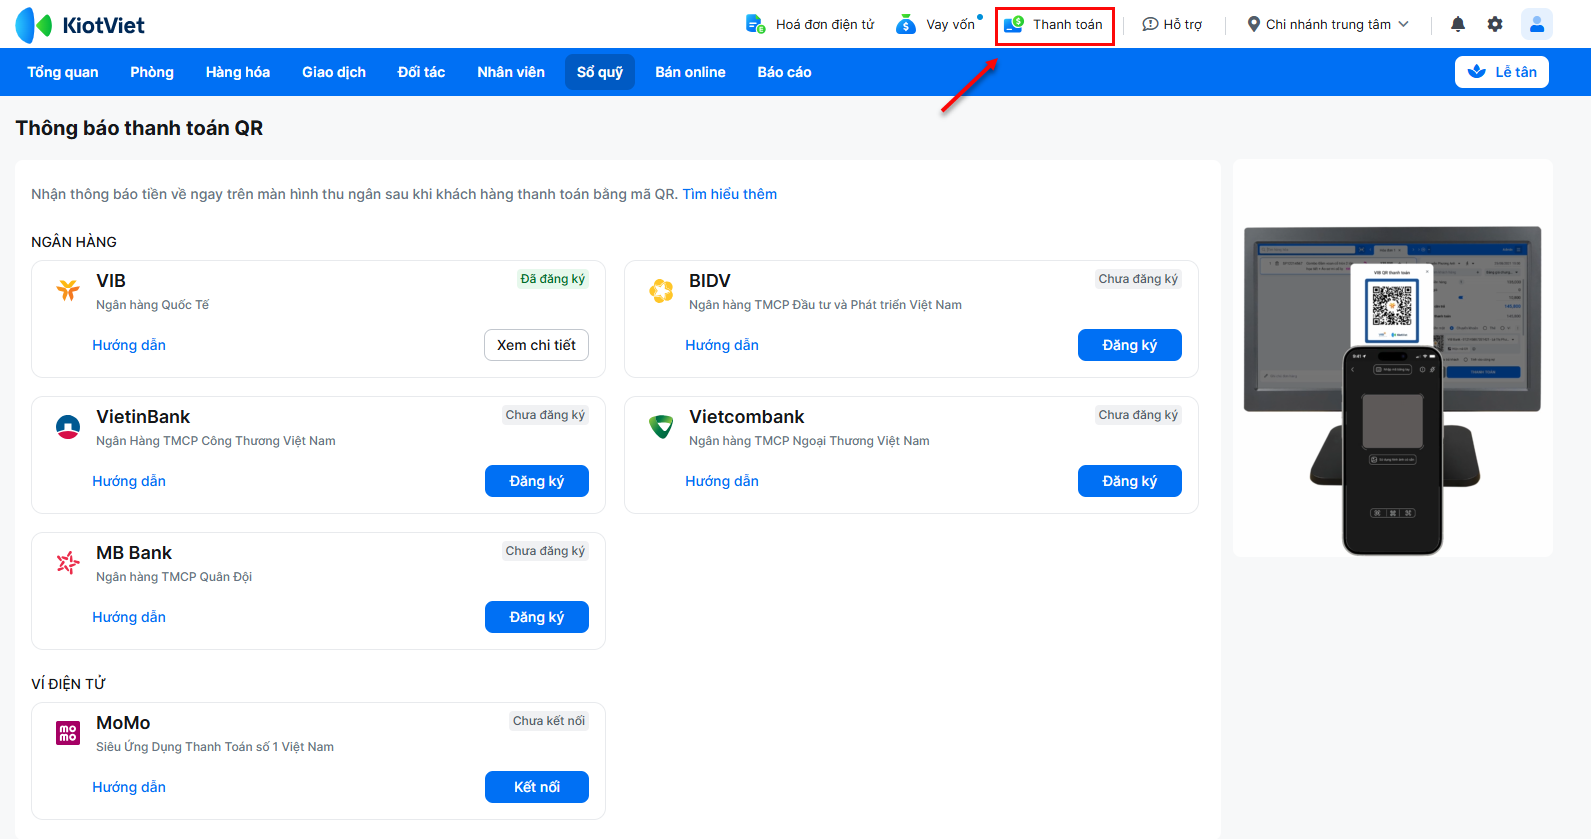This screenshot has height=839, width=1591.
Task: Click Ngân hàng TMCP Quân Đội text
Action: click(x=174, y=577)
